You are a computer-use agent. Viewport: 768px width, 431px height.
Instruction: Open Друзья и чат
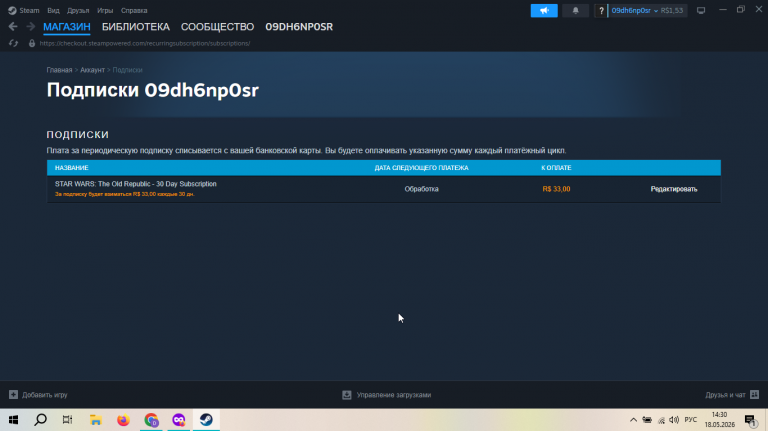point(725,395)
